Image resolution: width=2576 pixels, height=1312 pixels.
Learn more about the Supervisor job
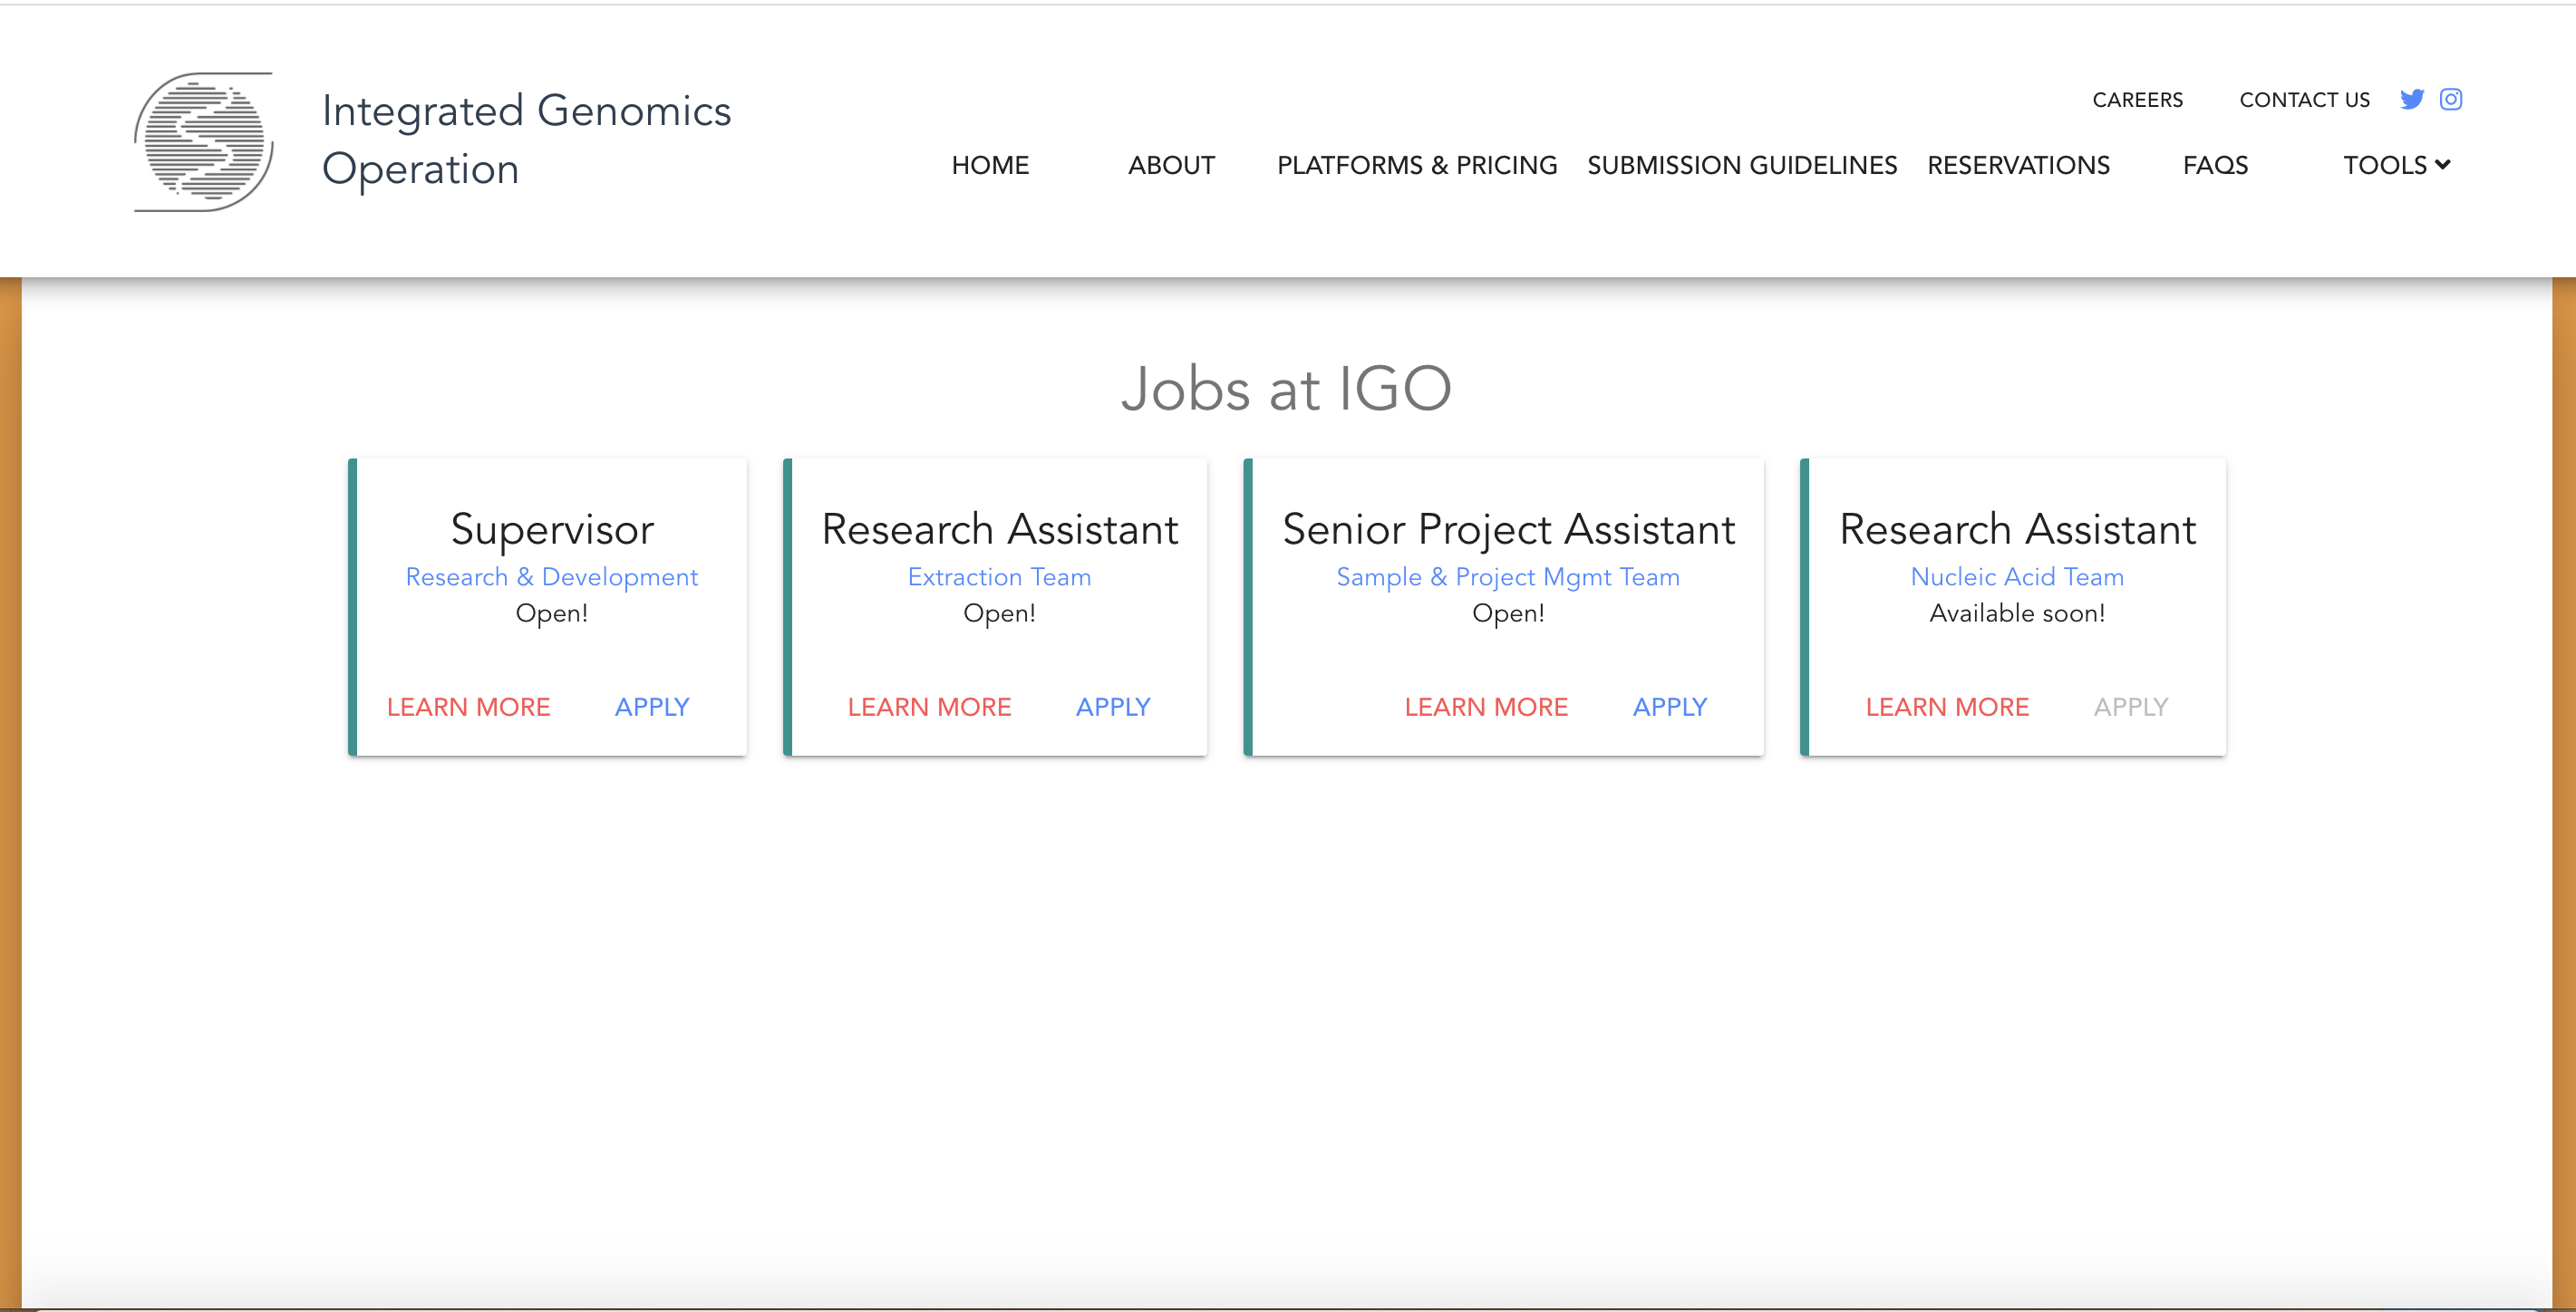468,707
